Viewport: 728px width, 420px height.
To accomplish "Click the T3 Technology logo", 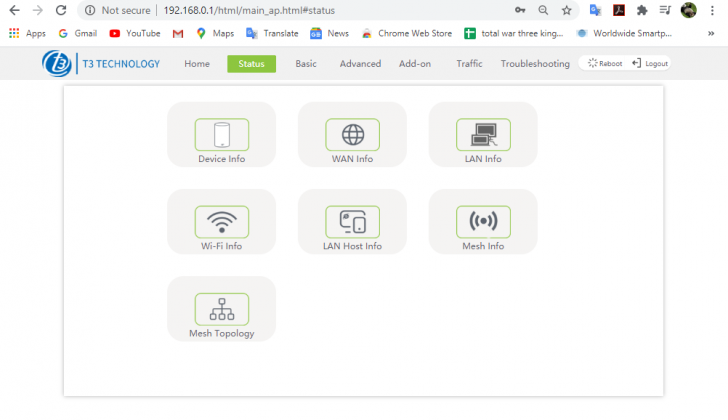I will click(x=101, y=64).
